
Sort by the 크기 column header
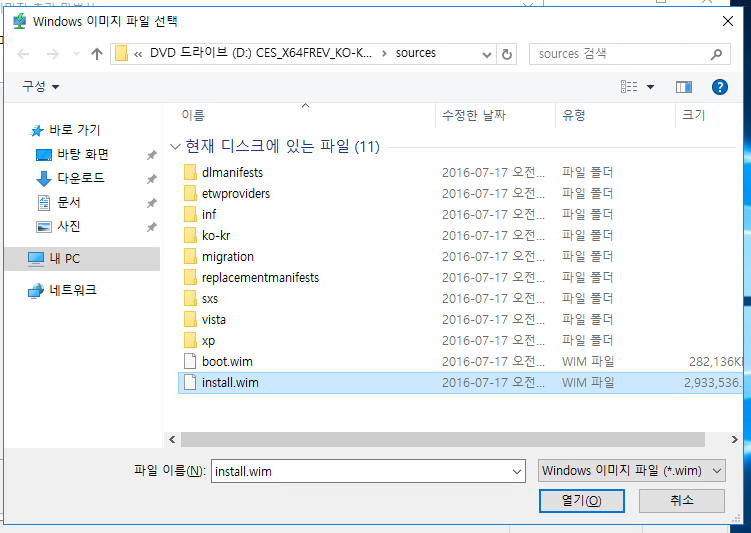click(x=709, y=115)
